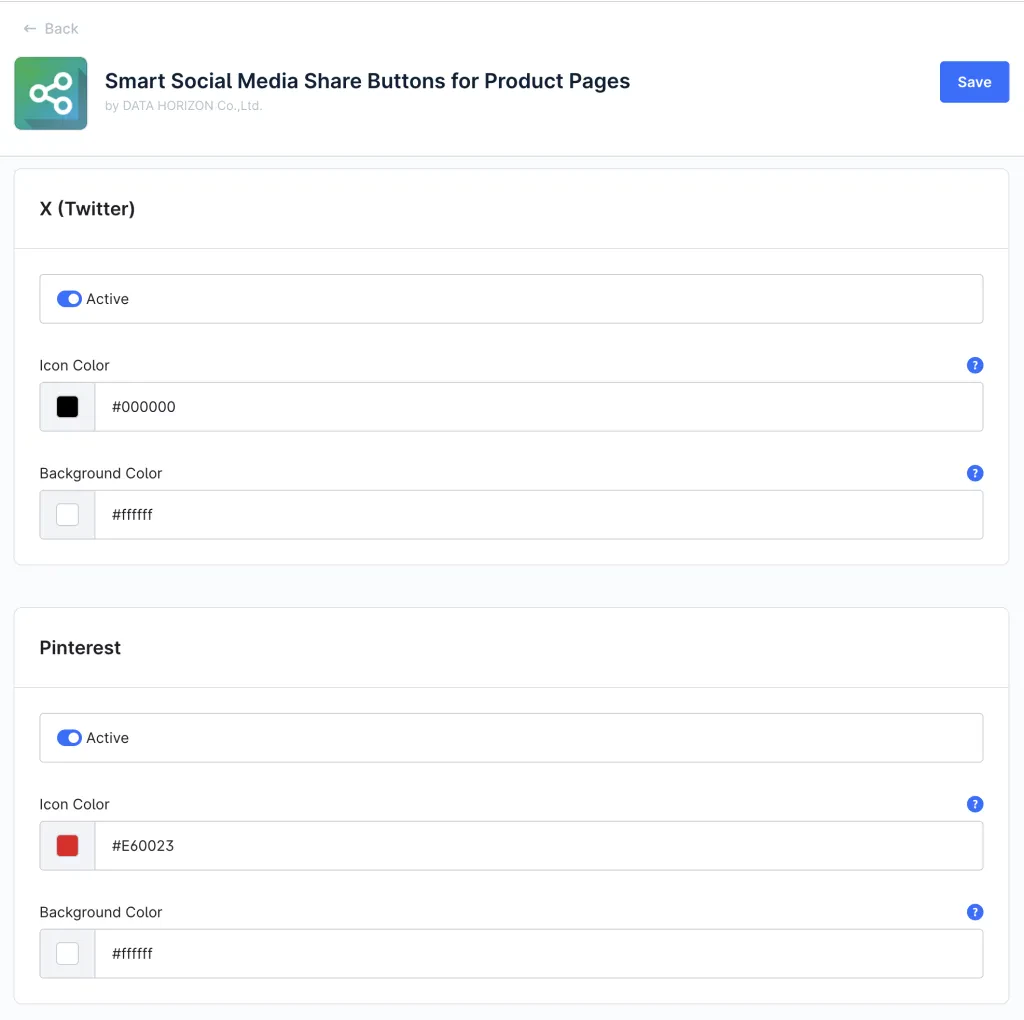Viewport: 1024px width, 1020px height.
Task: Toggle X (Twitter) Active switch off
Action: [69, 299]
